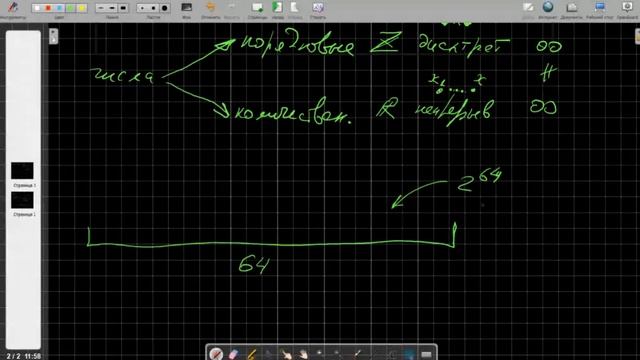Select the Pen tool in bottom palette
This screenshot has width=640, height=360.
pyautogui.click(x=216, y=354)
